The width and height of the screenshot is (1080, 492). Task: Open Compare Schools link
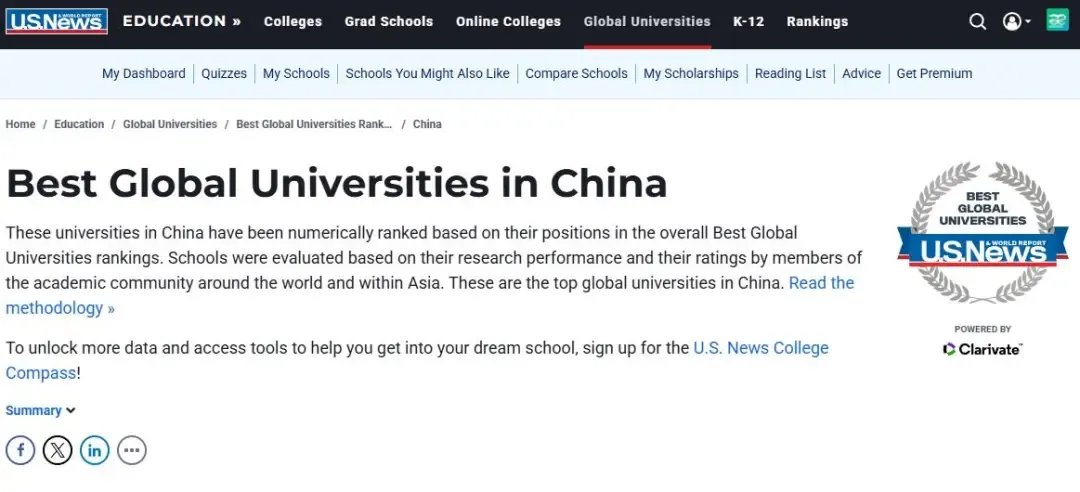point(577,74)
